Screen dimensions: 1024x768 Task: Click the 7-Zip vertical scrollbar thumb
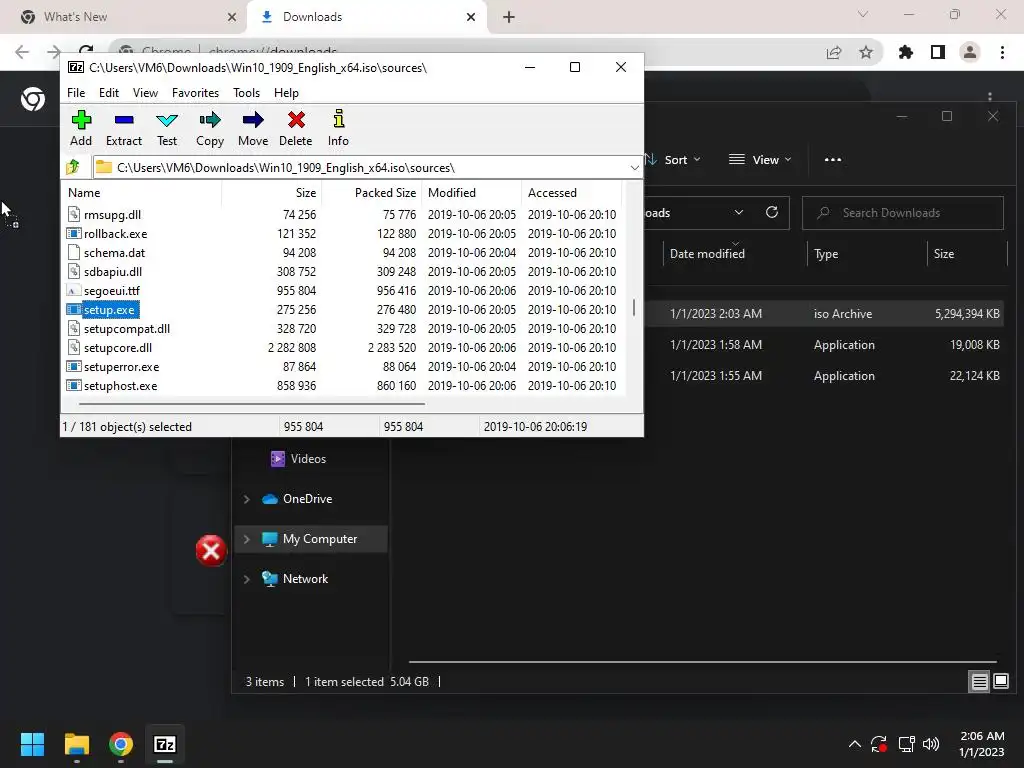pyautogui.click(x=633, y=308)
